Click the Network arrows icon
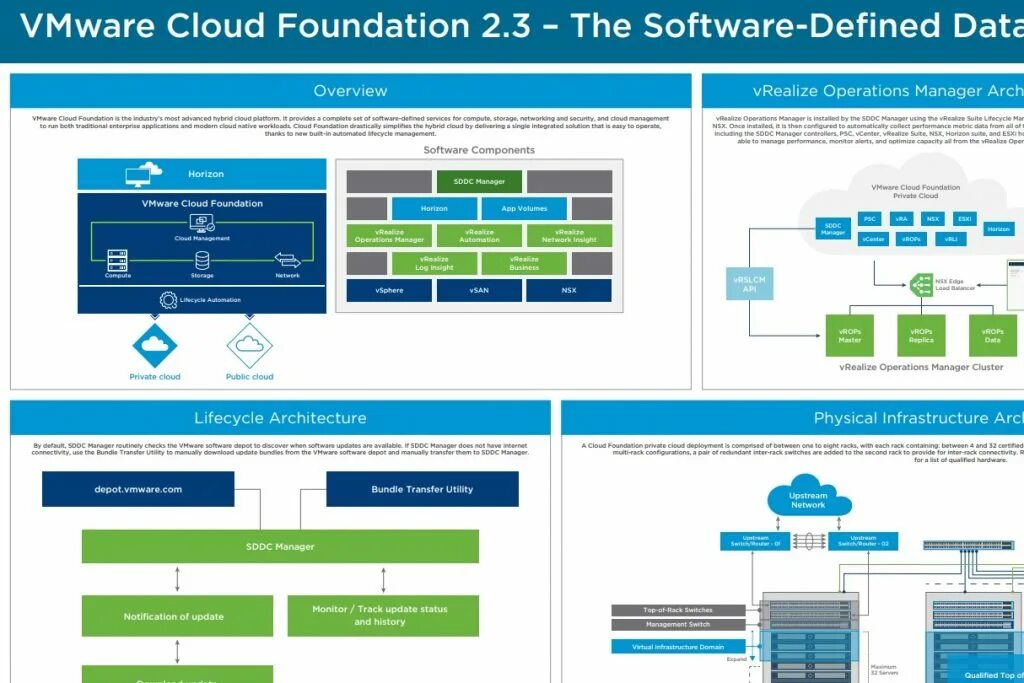Screen dimensions: 1024x683 click(x=286, y=261)
